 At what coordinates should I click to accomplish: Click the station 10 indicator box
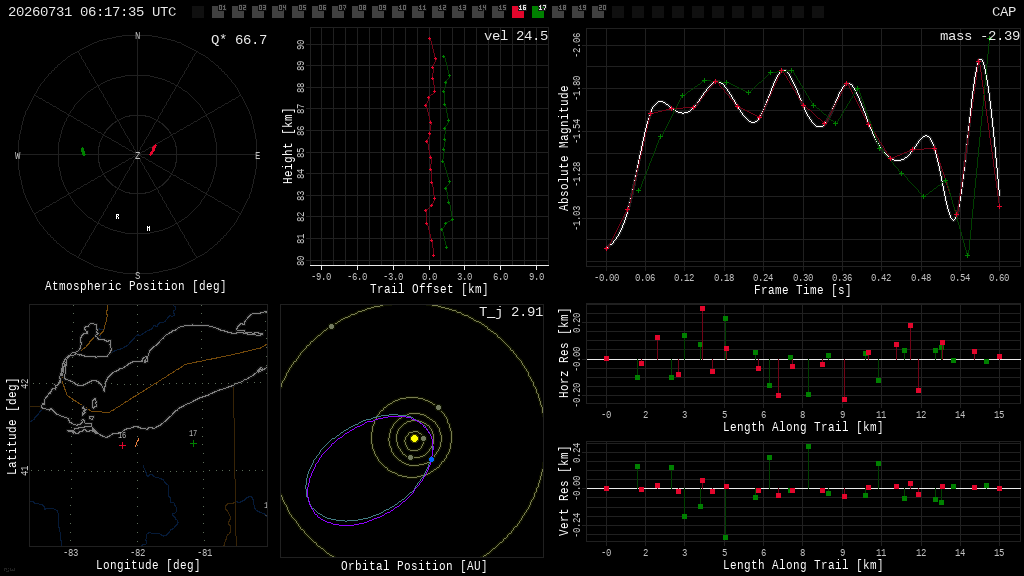[x=398, y=11]
